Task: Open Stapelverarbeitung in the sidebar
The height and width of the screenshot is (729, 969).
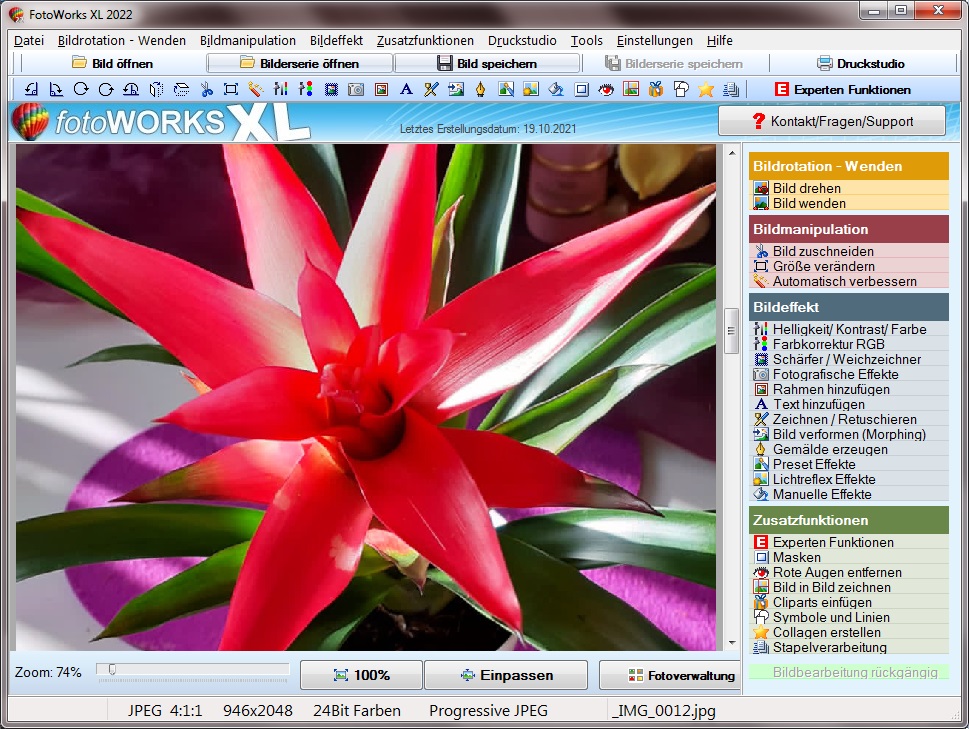Action: (x=850, y=647)
